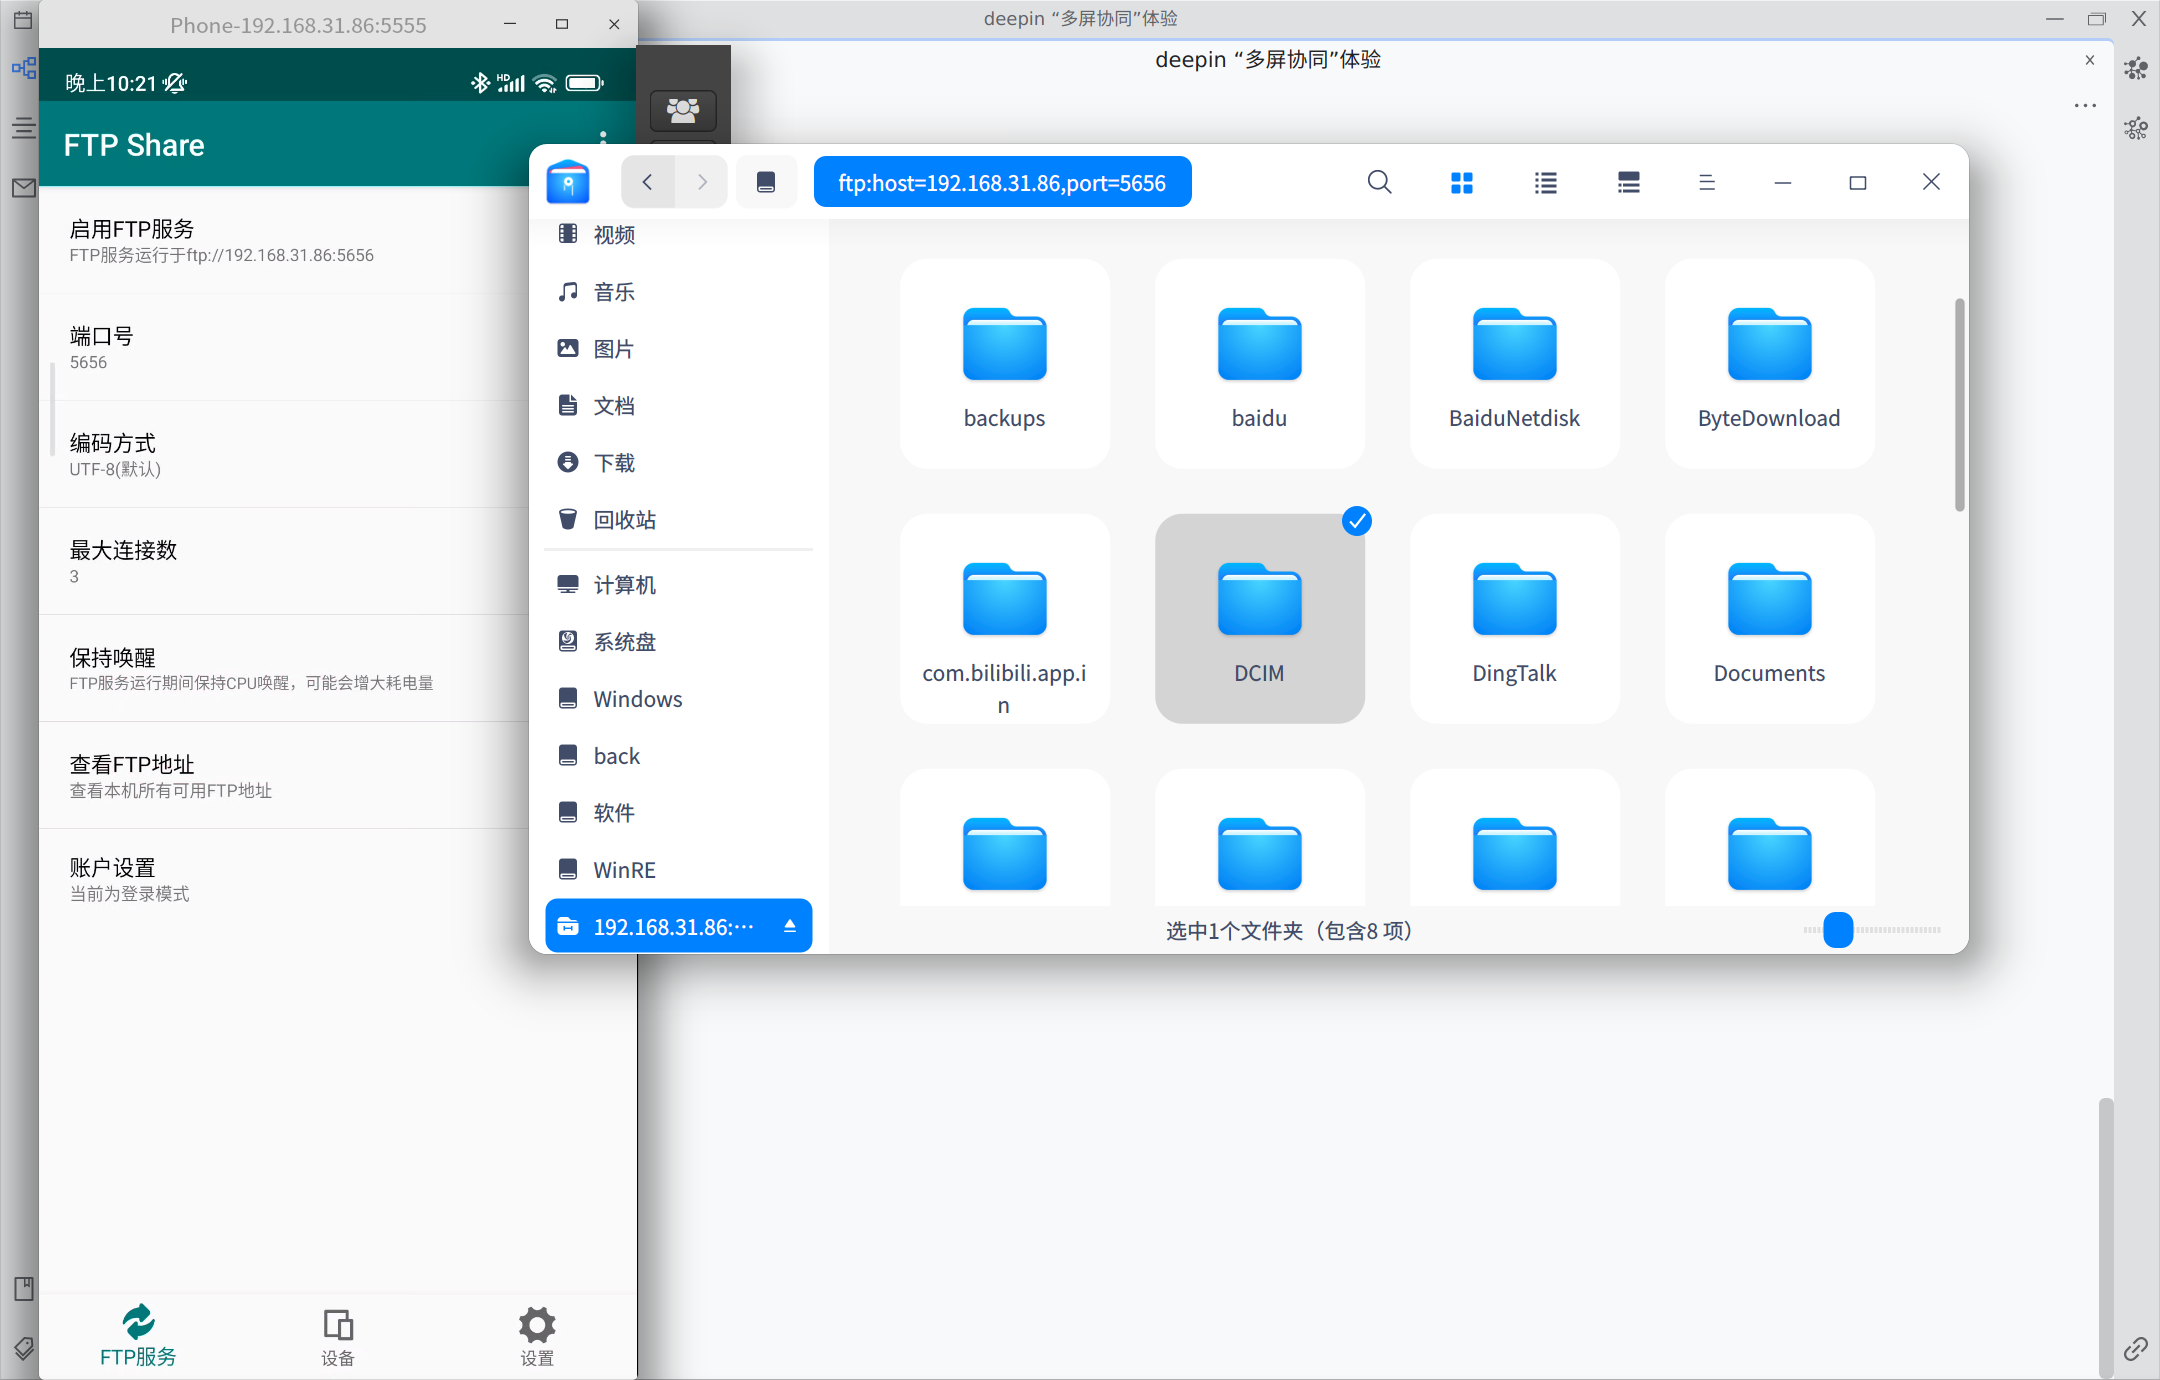Switch to tree view mode
This screenshot has height=1380, width=2160.
click(1628, 182)
